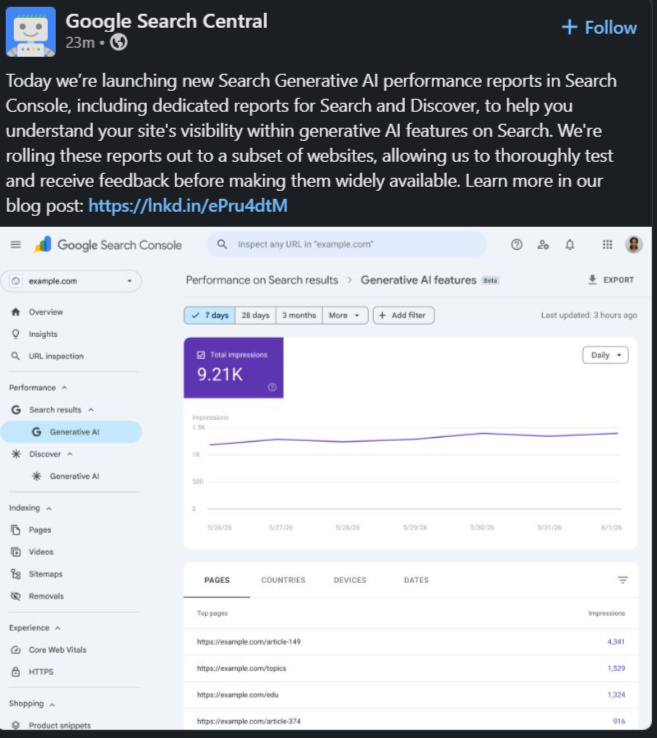This screenshot has height=738, width=657.
Task: Switch to the DEVICES tab
Action: 350,580
